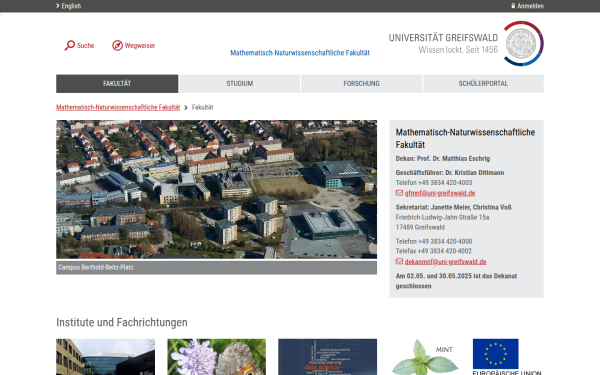
Task: Click the Dekan: Prof. Dr. Matthias Eschrig text
Action: tap(443, 158)
